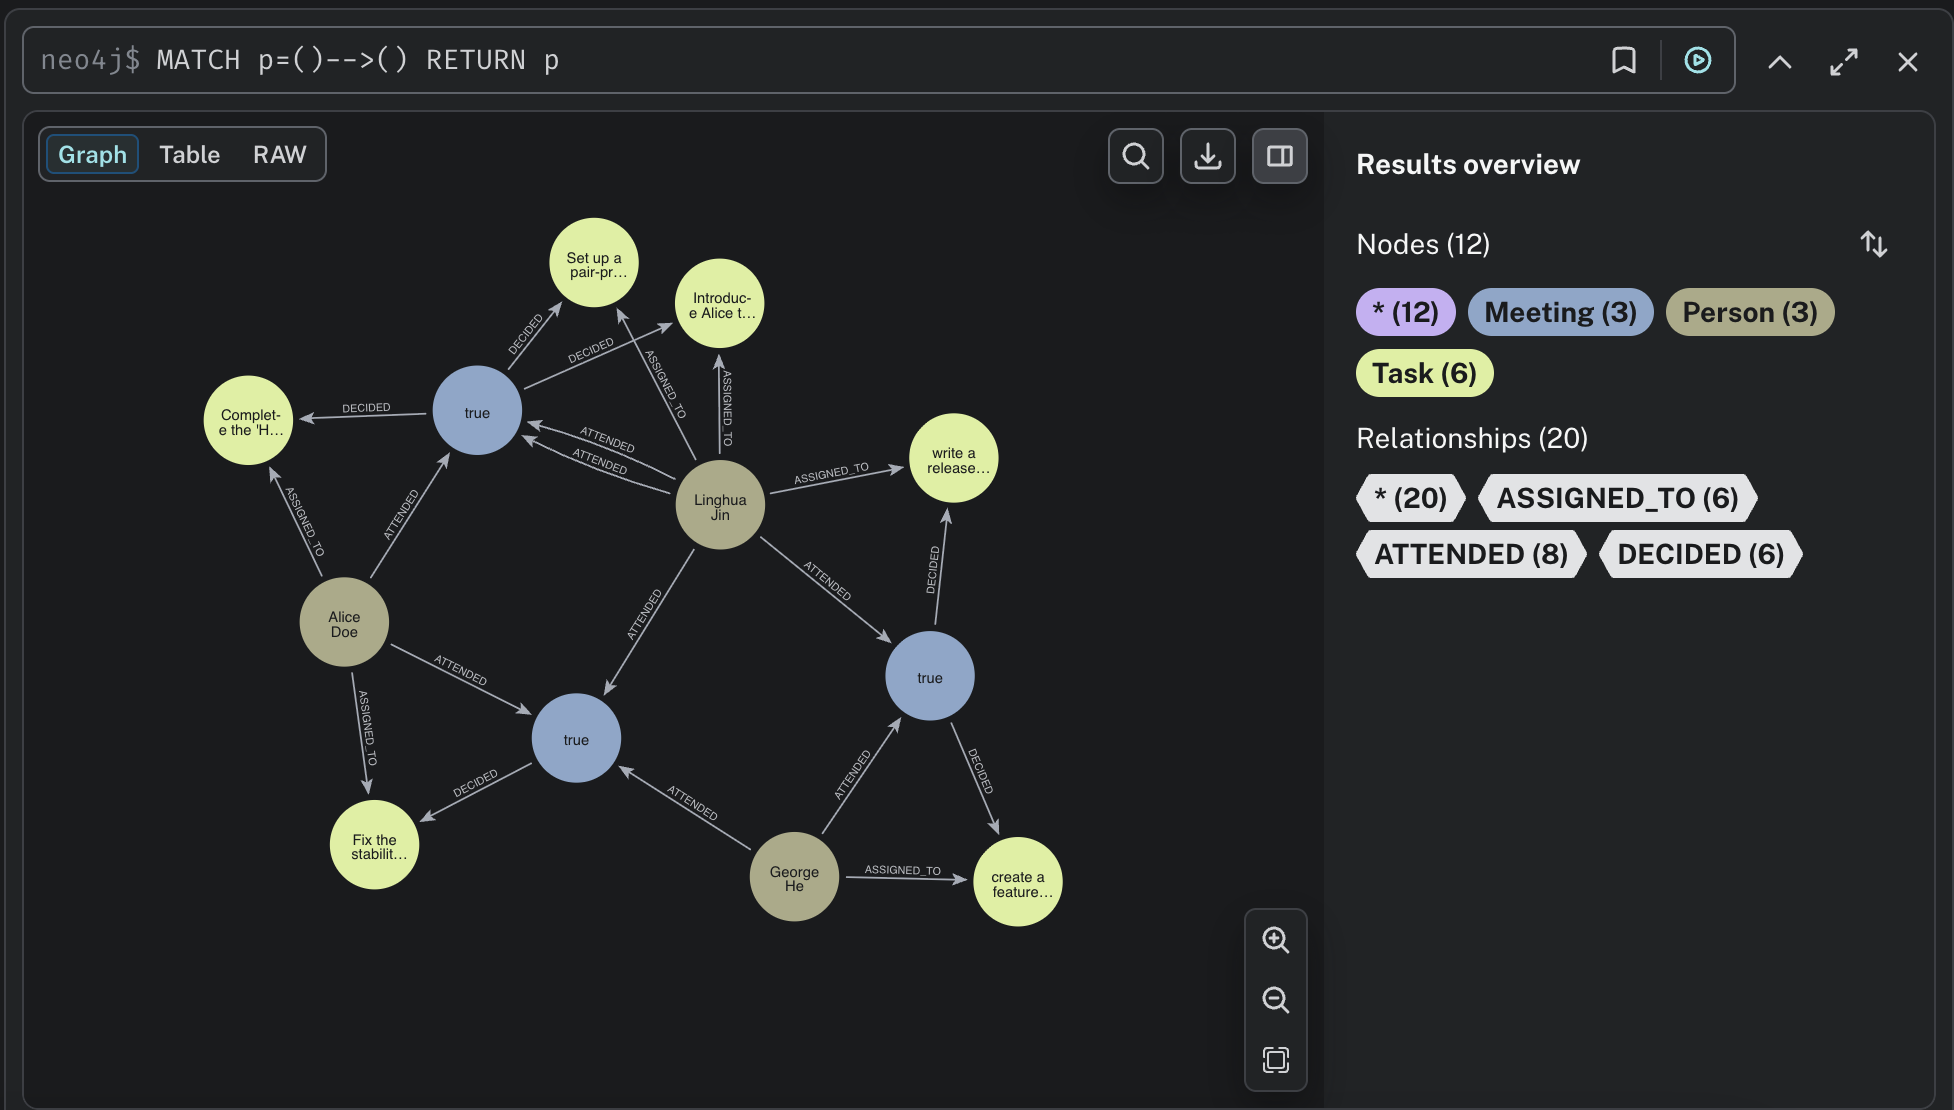Close the query result frame
Screen dimensions: 1954x1110
click(1908, 60)
